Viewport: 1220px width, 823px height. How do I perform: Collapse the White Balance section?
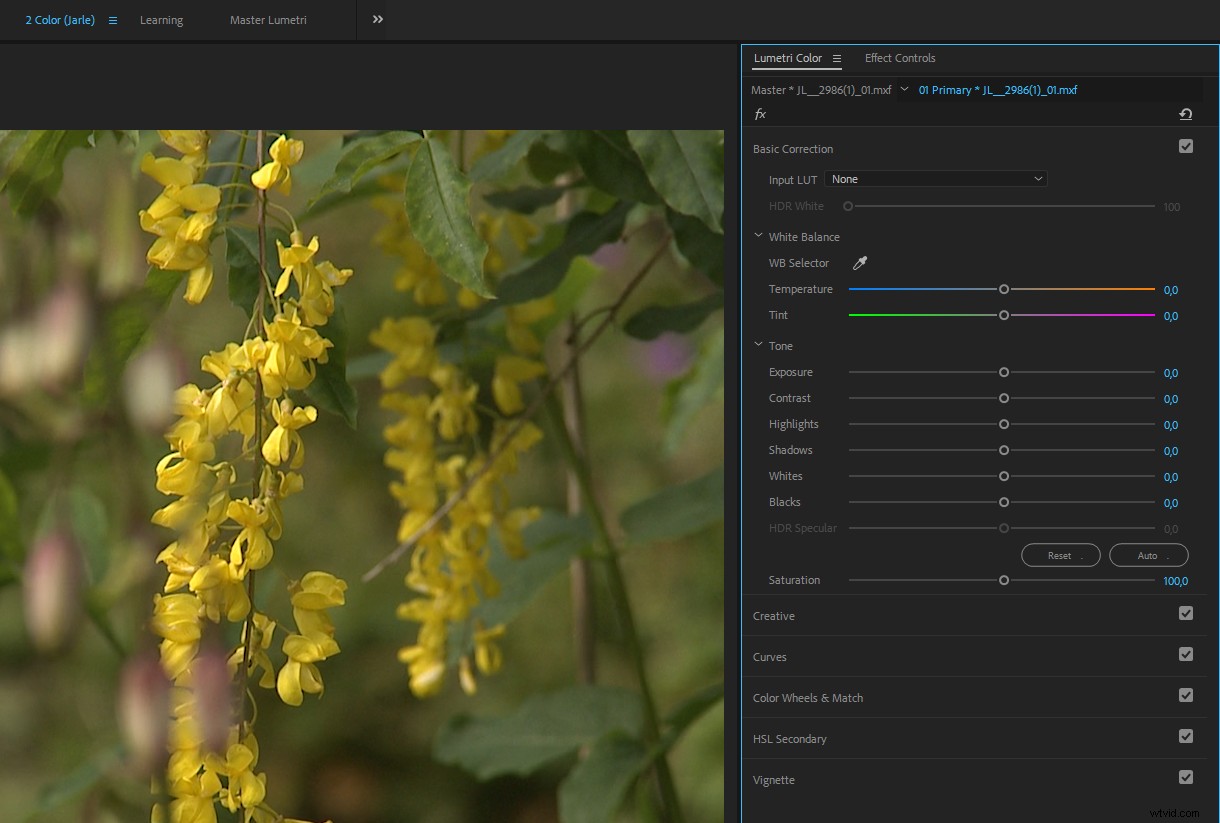(x=758, y=236)
